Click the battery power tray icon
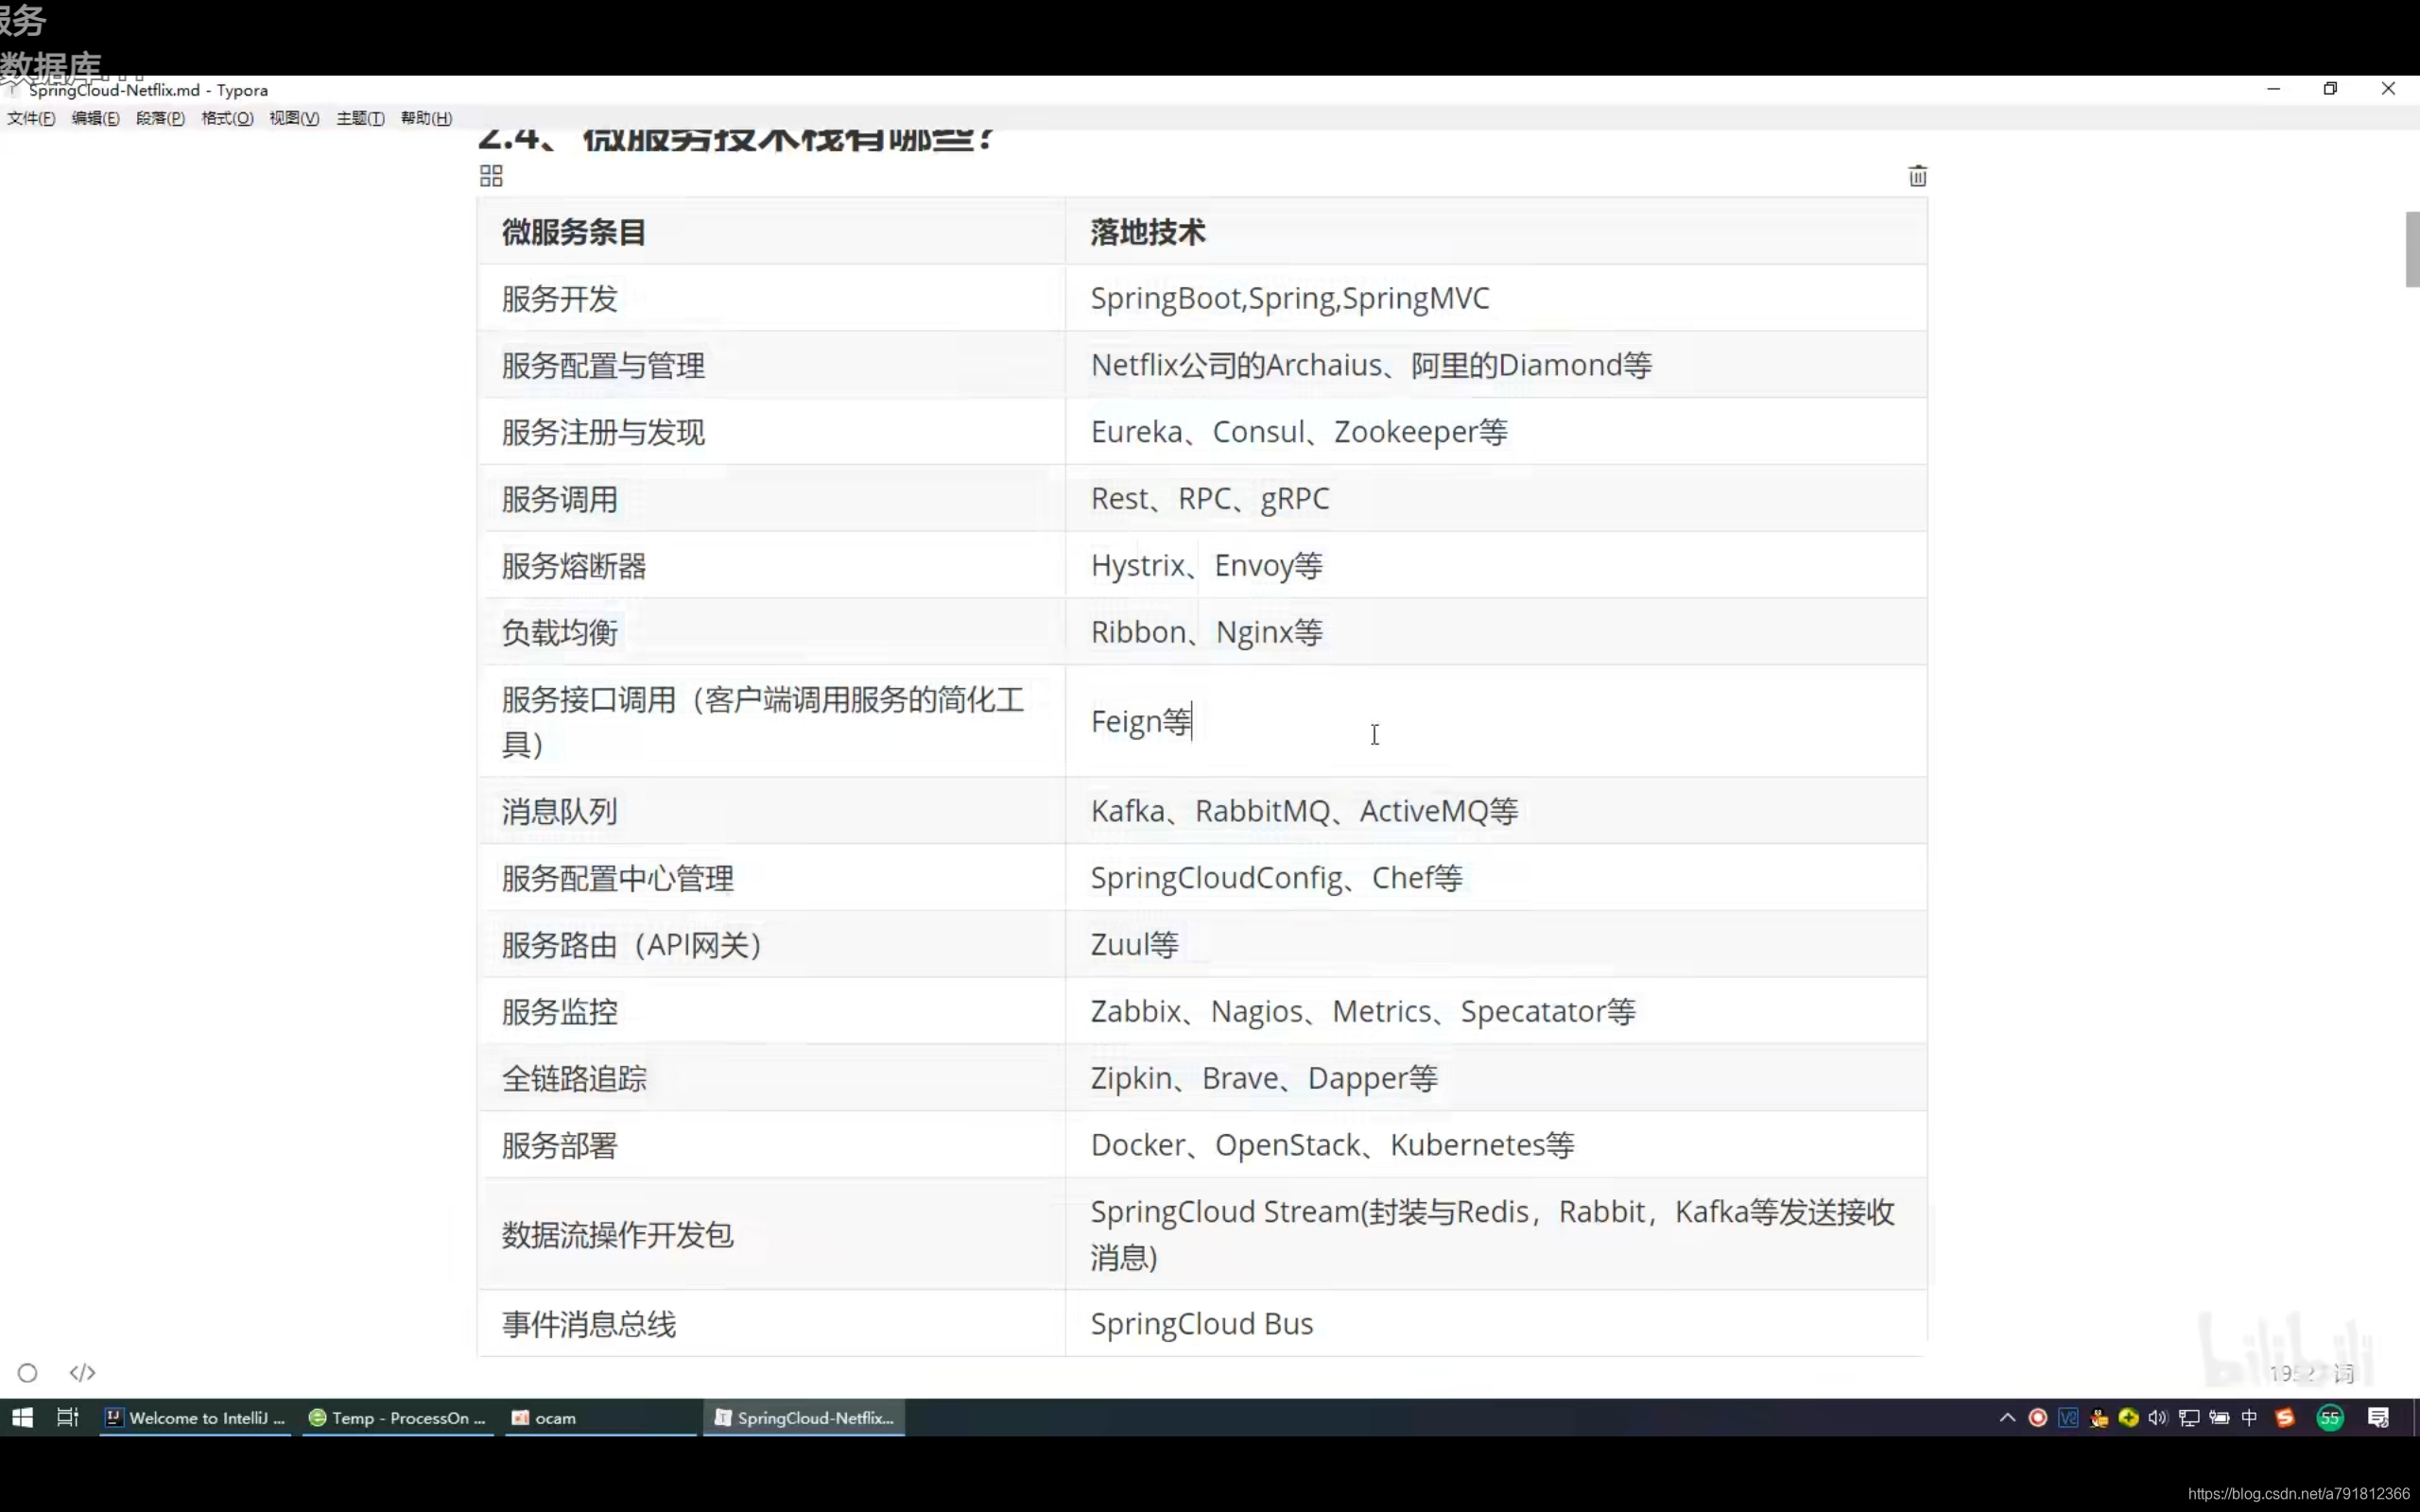Image resolution: width=2420 pixels, height=1512 pixels. tap(2219, 1417)
